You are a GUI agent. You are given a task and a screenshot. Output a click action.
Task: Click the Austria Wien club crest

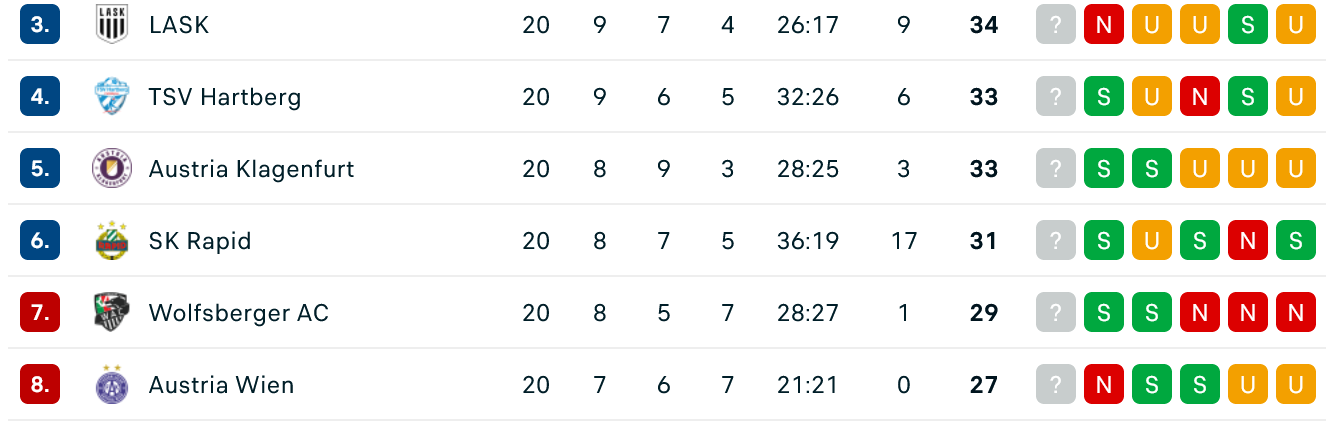tap(111, 384)
